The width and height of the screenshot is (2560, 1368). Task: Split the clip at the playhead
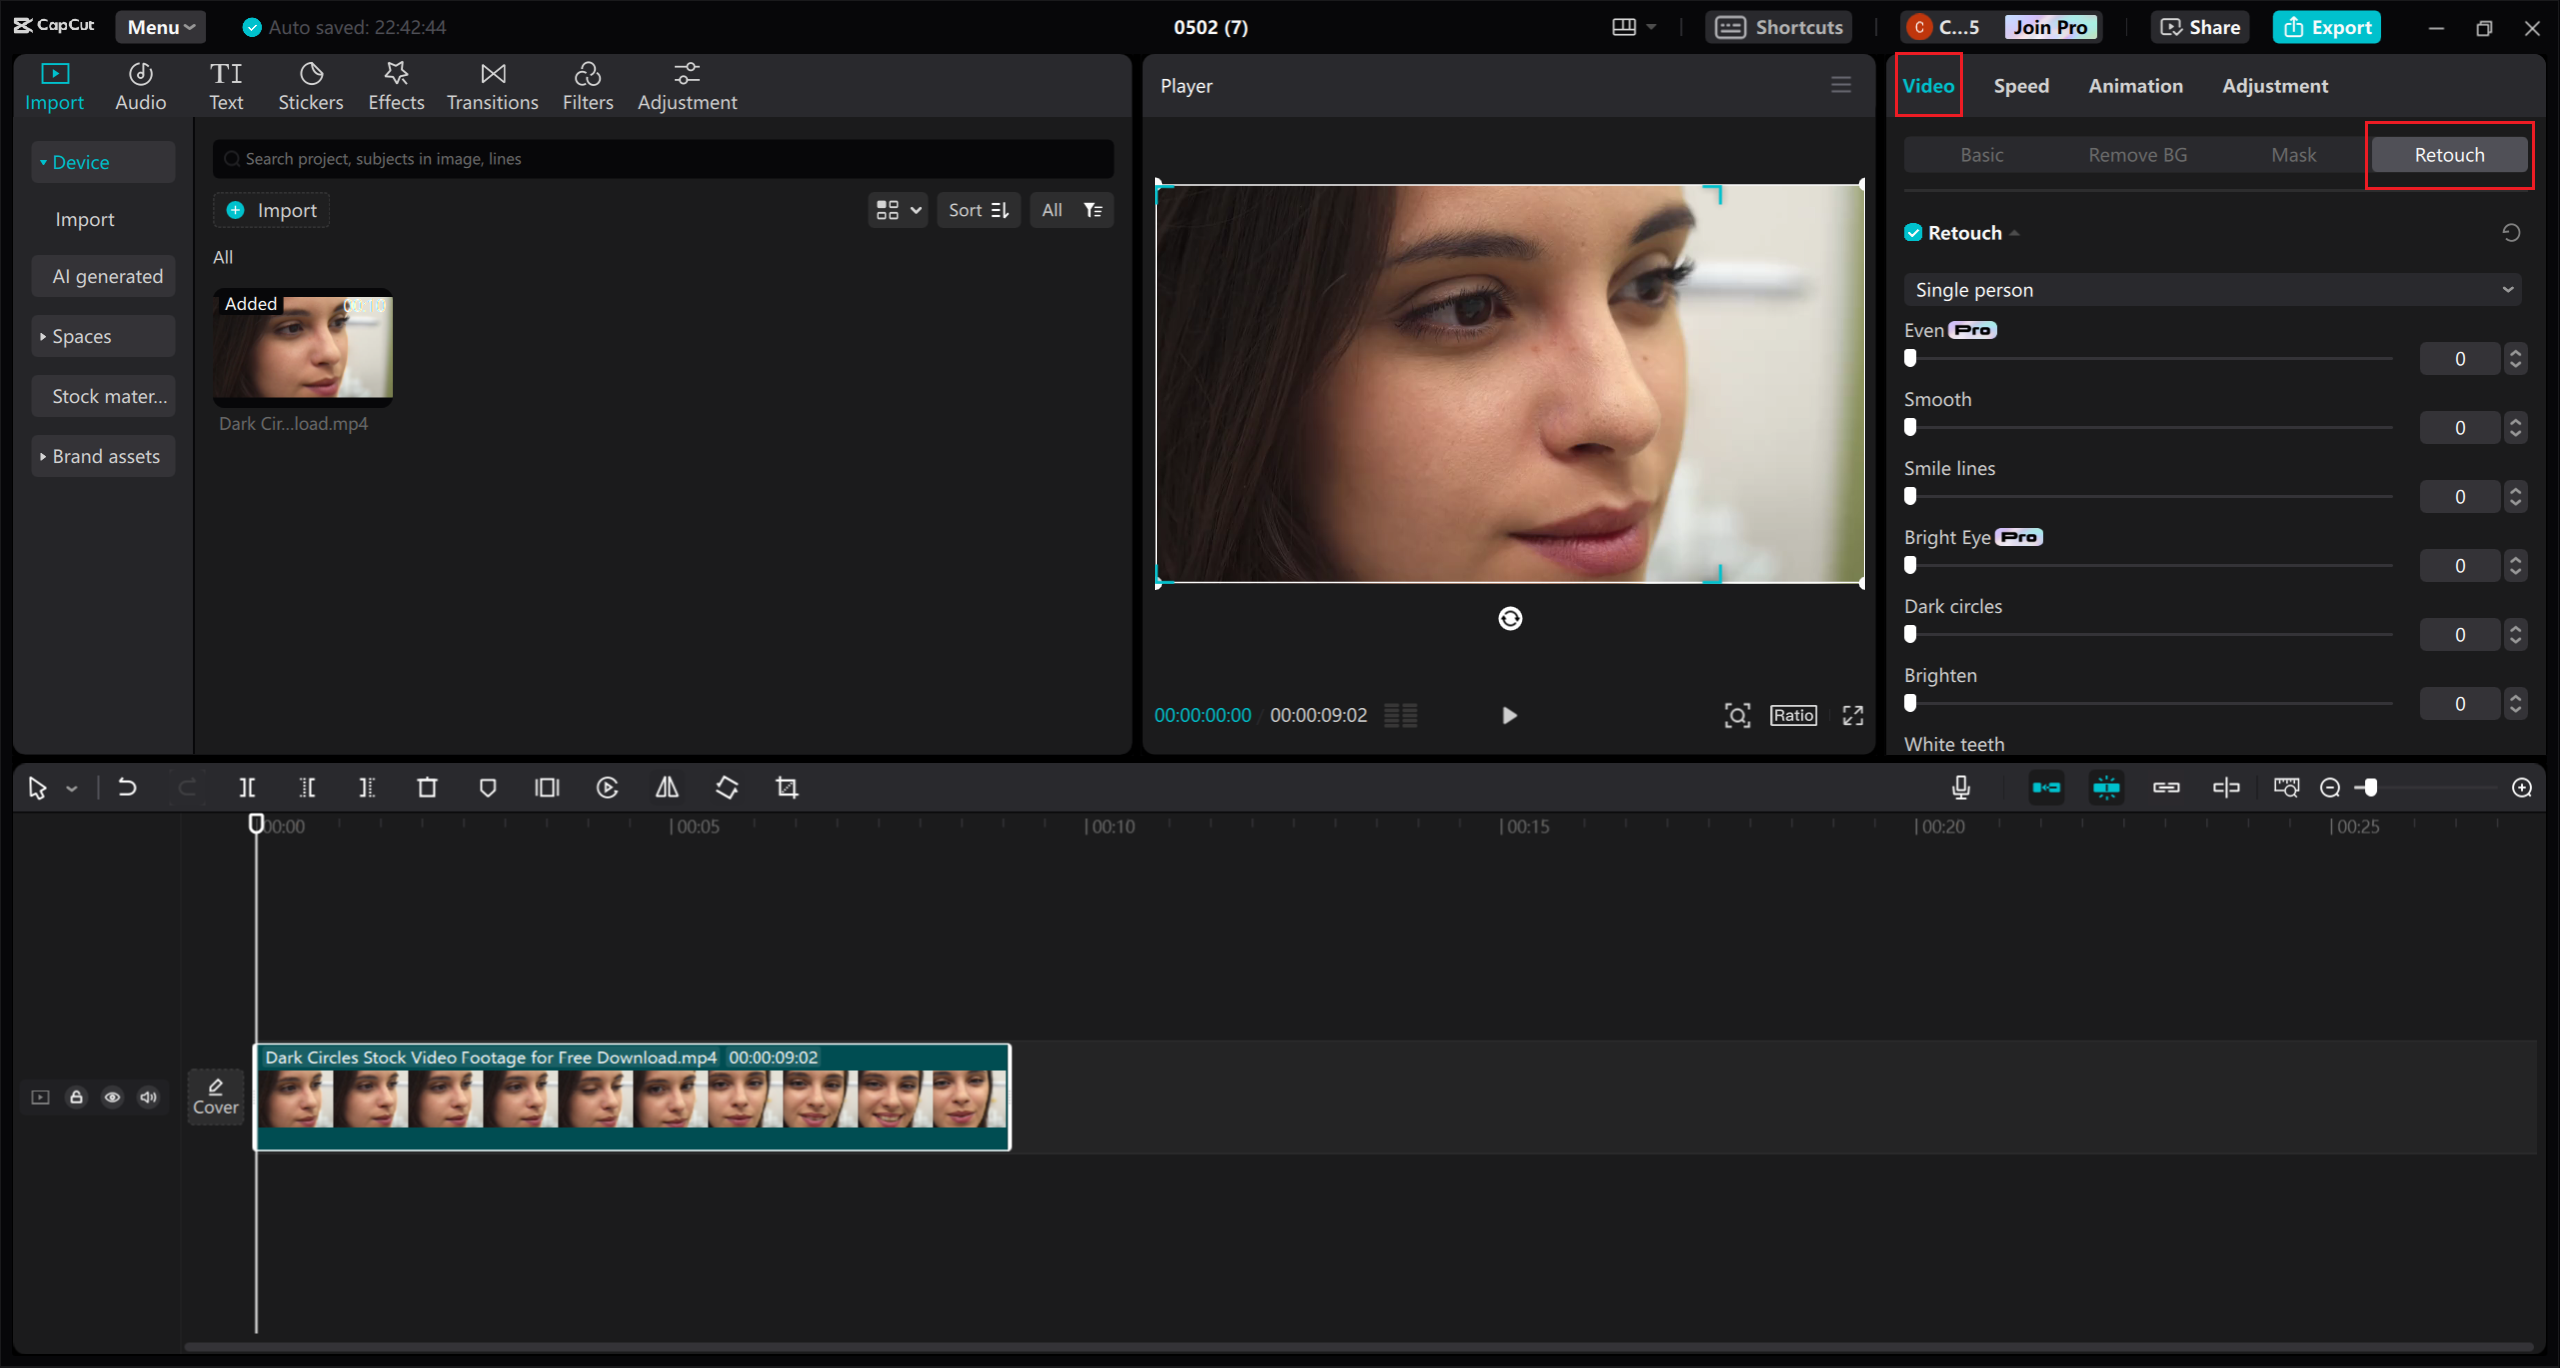(247, 787)
